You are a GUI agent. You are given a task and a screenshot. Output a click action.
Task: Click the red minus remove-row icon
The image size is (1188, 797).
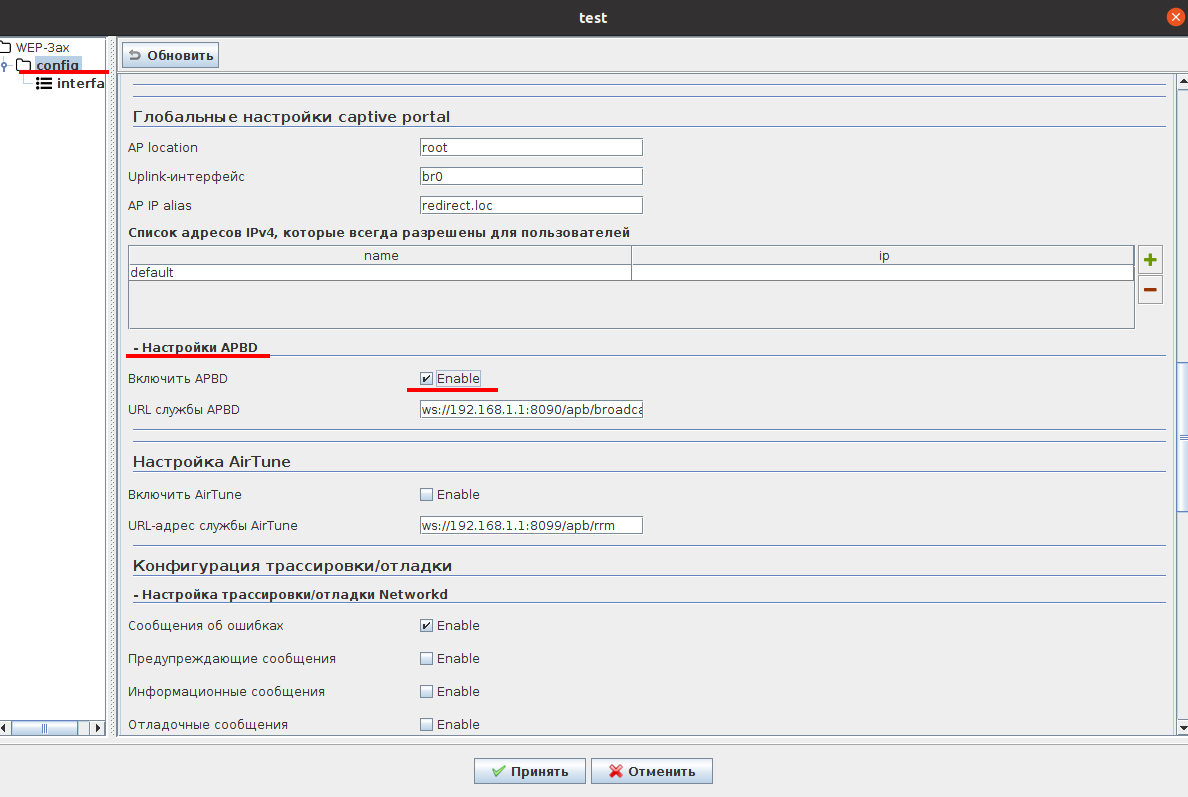(1150, 291)
